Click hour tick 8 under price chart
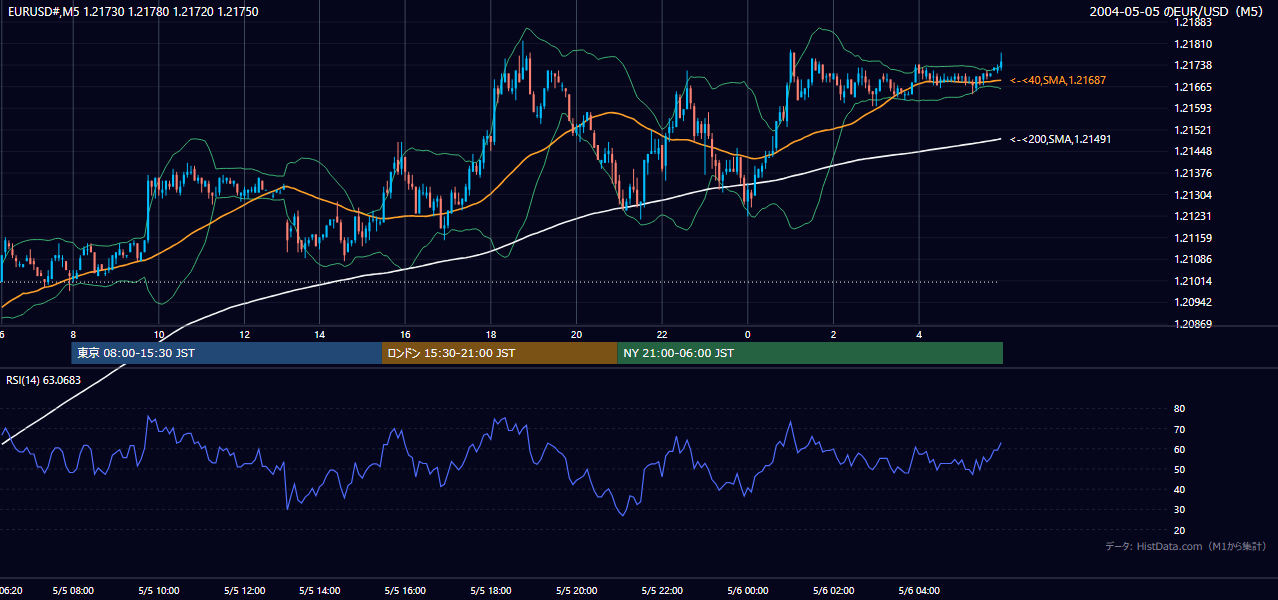Image resolution: width=1278 pixels, height=600 pixels. (73, 334)
